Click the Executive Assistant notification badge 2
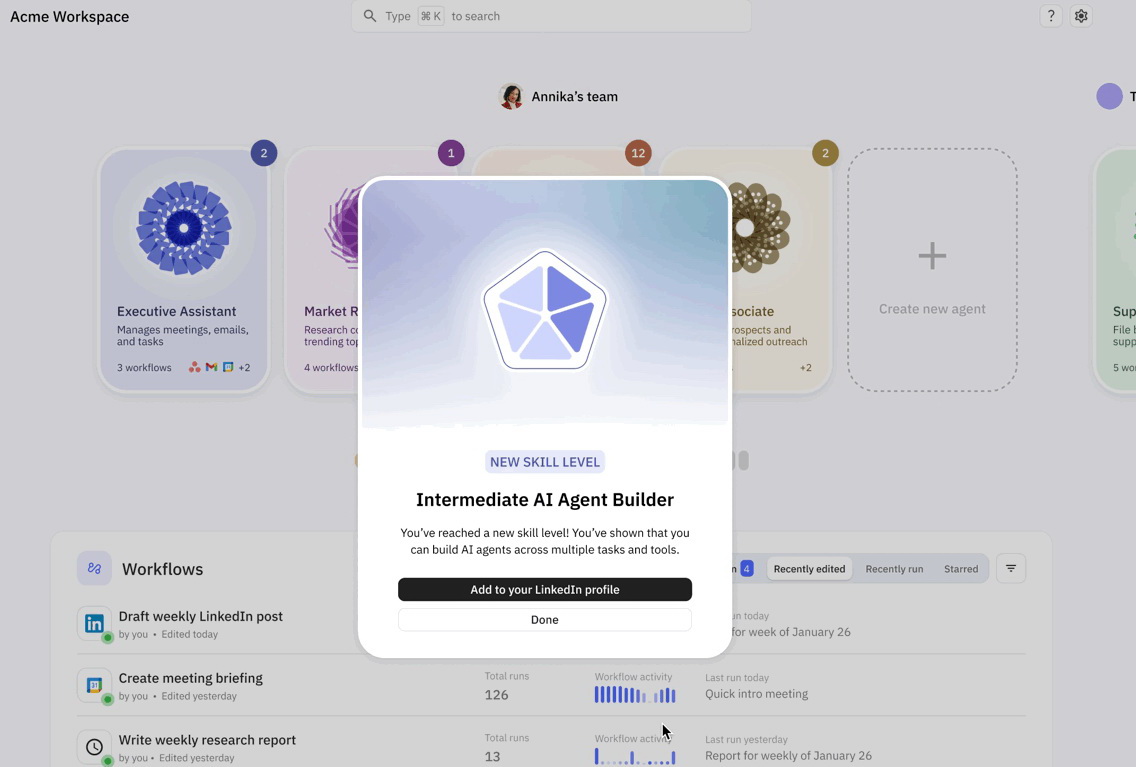This screenshot has width=1136, height=767. [264, 153]
